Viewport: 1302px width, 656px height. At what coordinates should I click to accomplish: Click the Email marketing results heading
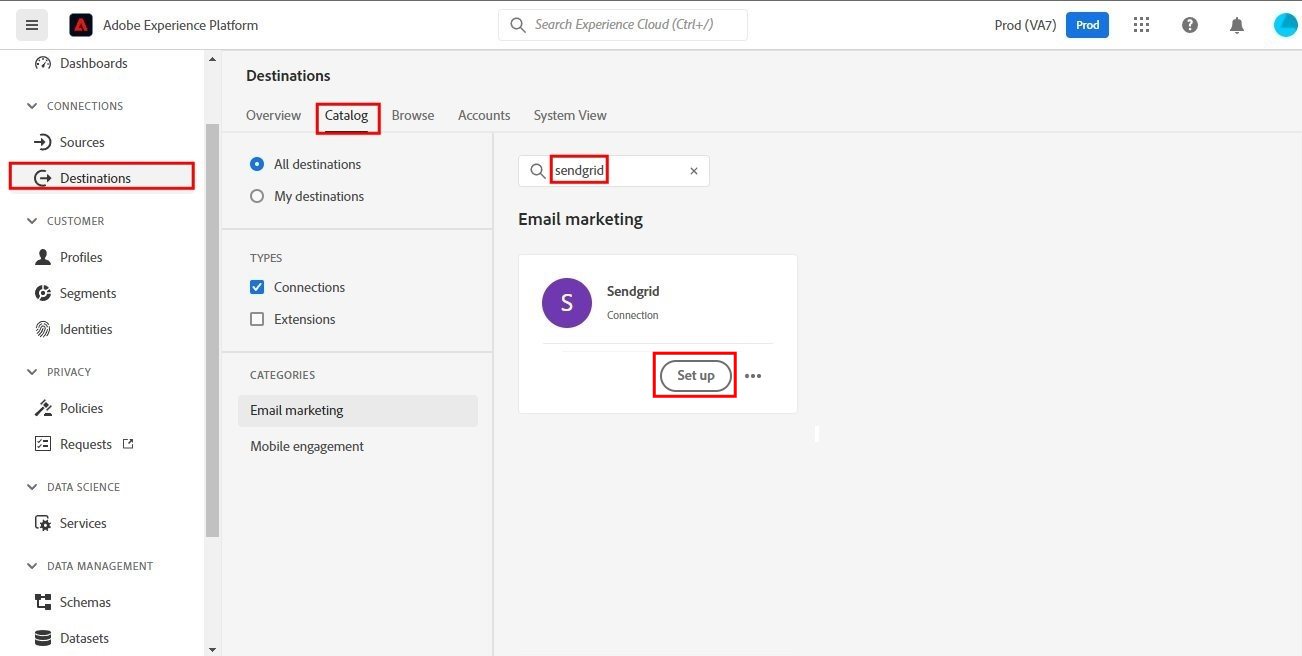[x=580, y=219]
